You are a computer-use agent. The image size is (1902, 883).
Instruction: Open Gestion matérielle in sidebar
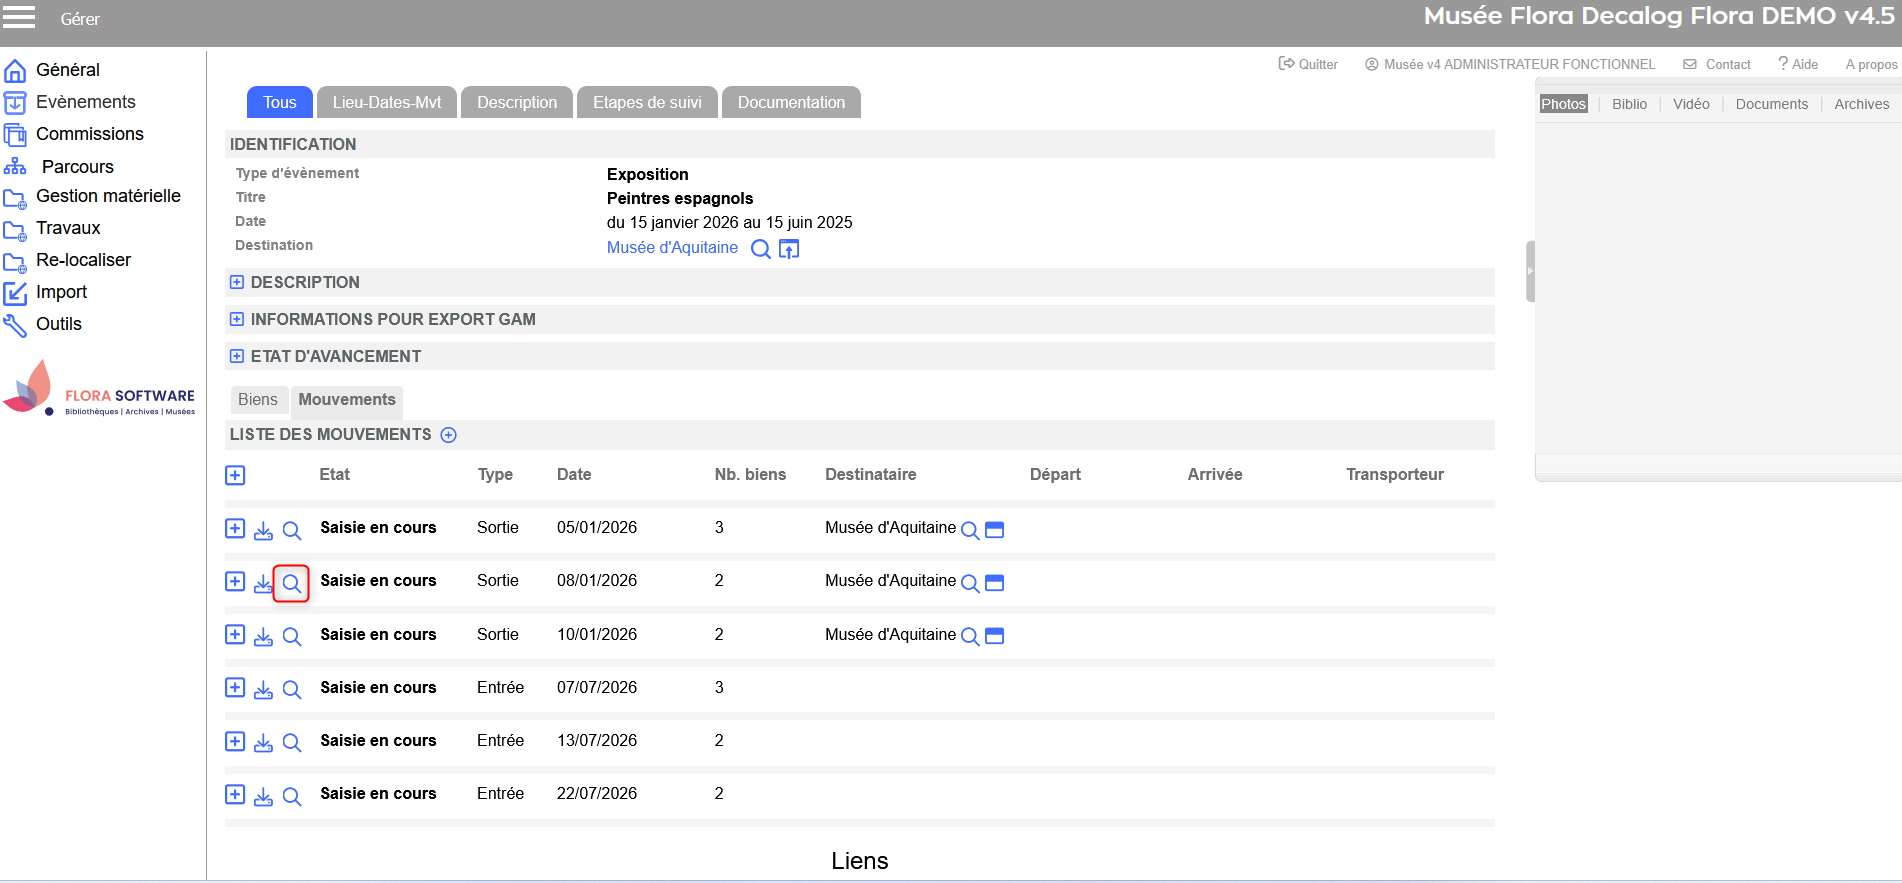(x=108, y=196)
